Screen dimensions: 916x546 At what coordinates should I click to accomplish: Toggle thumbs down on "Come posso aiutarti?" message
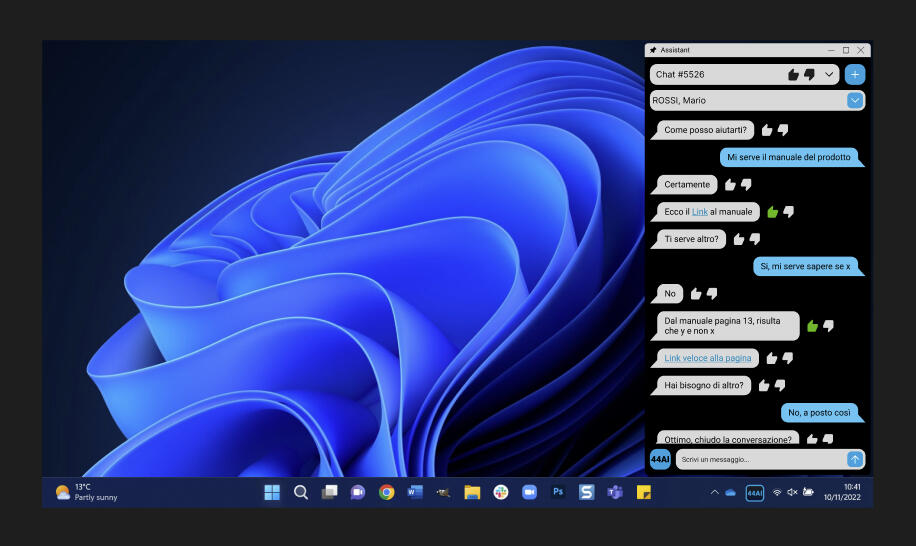click(783, 130)
